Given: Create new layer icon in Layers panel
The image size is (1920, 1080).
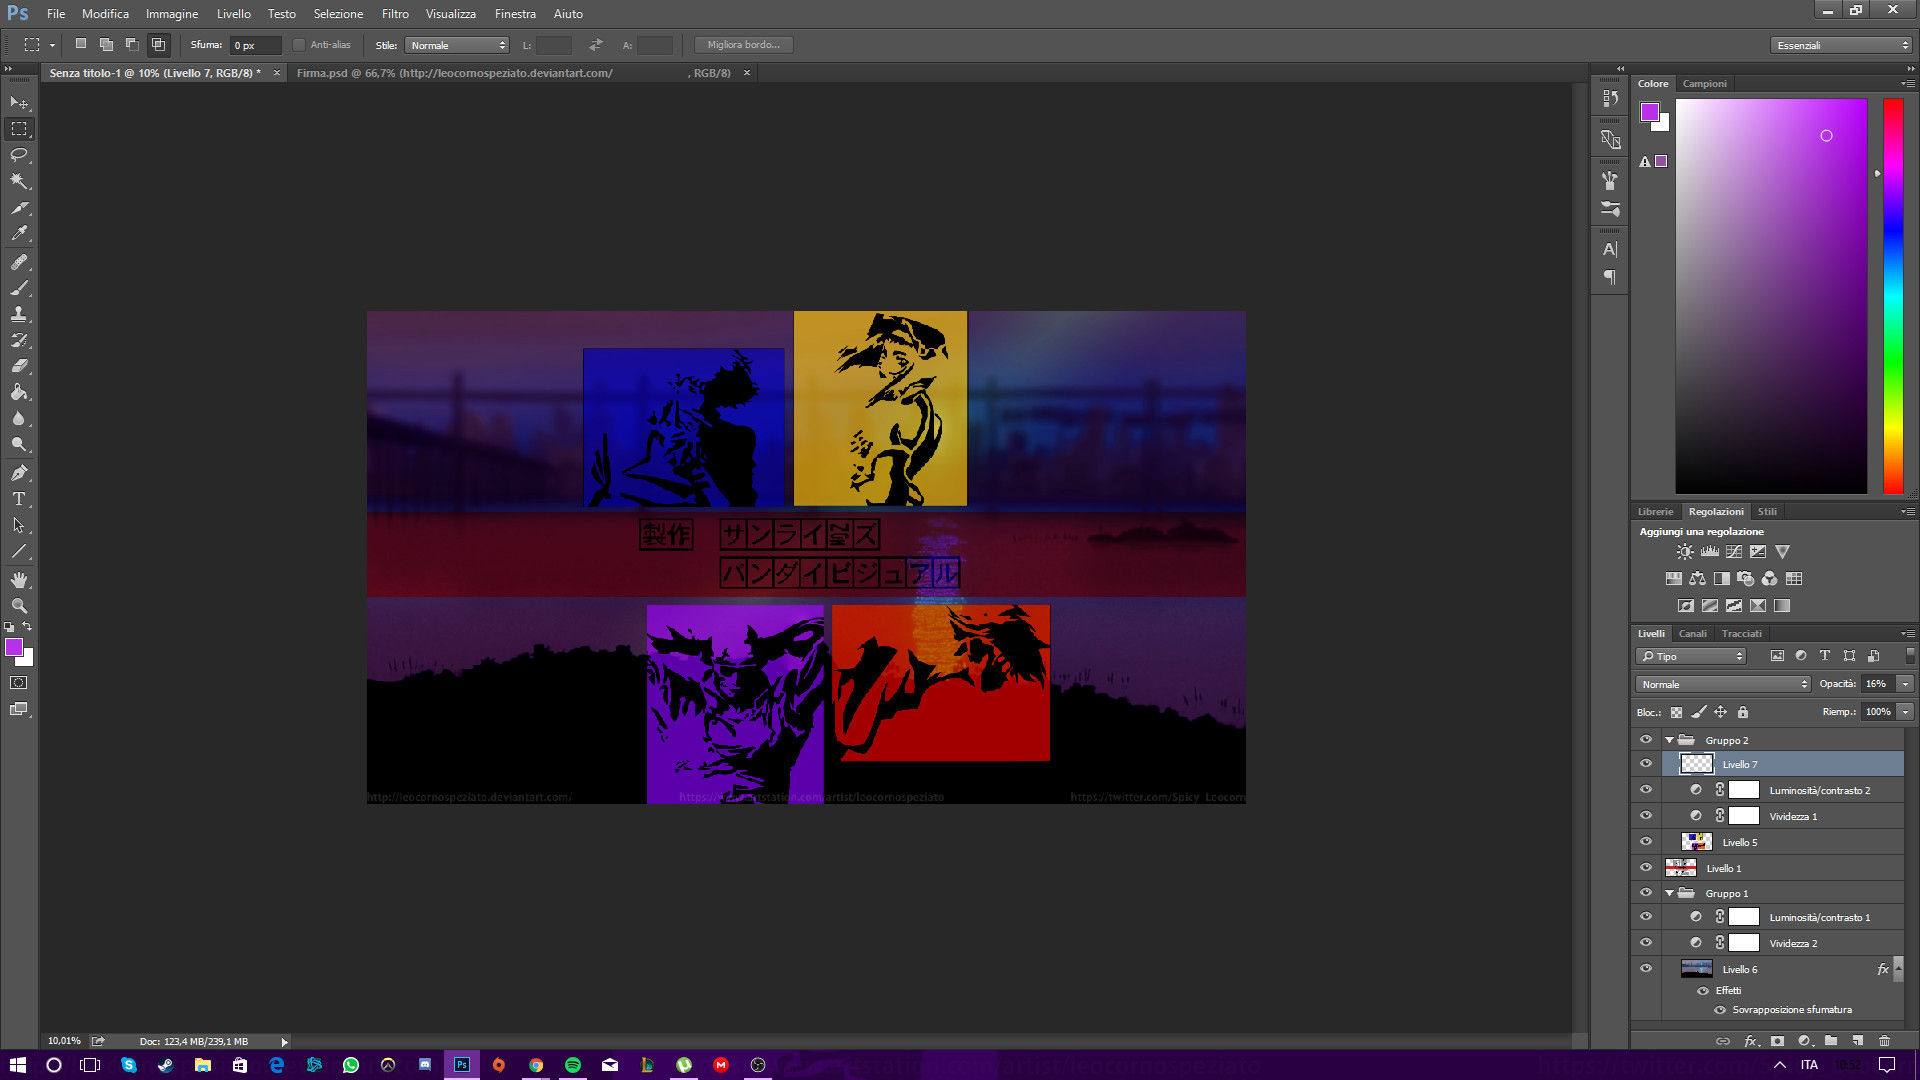Looking at the screenshot, I should [x=1857, y=1041].
